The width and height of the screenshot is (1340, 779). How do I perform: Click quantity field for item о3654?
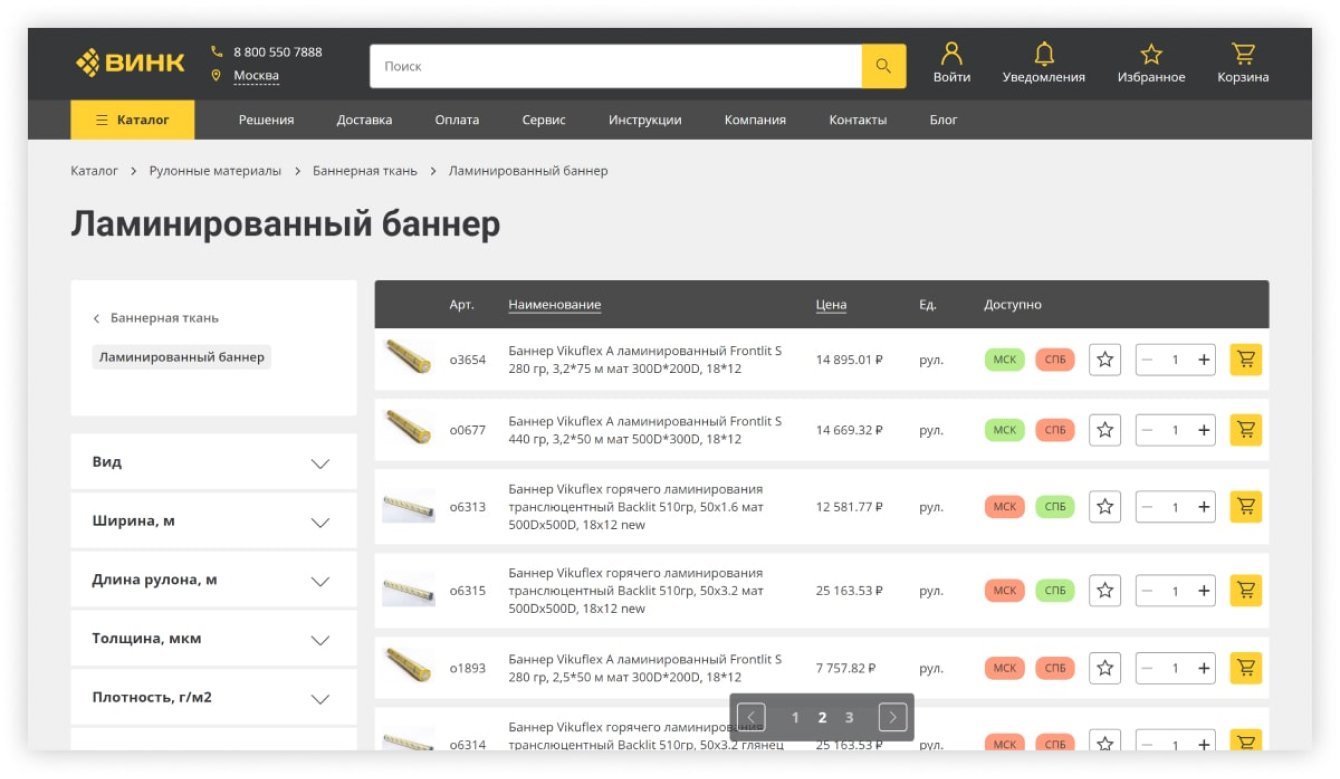[x=1176, y=360]
